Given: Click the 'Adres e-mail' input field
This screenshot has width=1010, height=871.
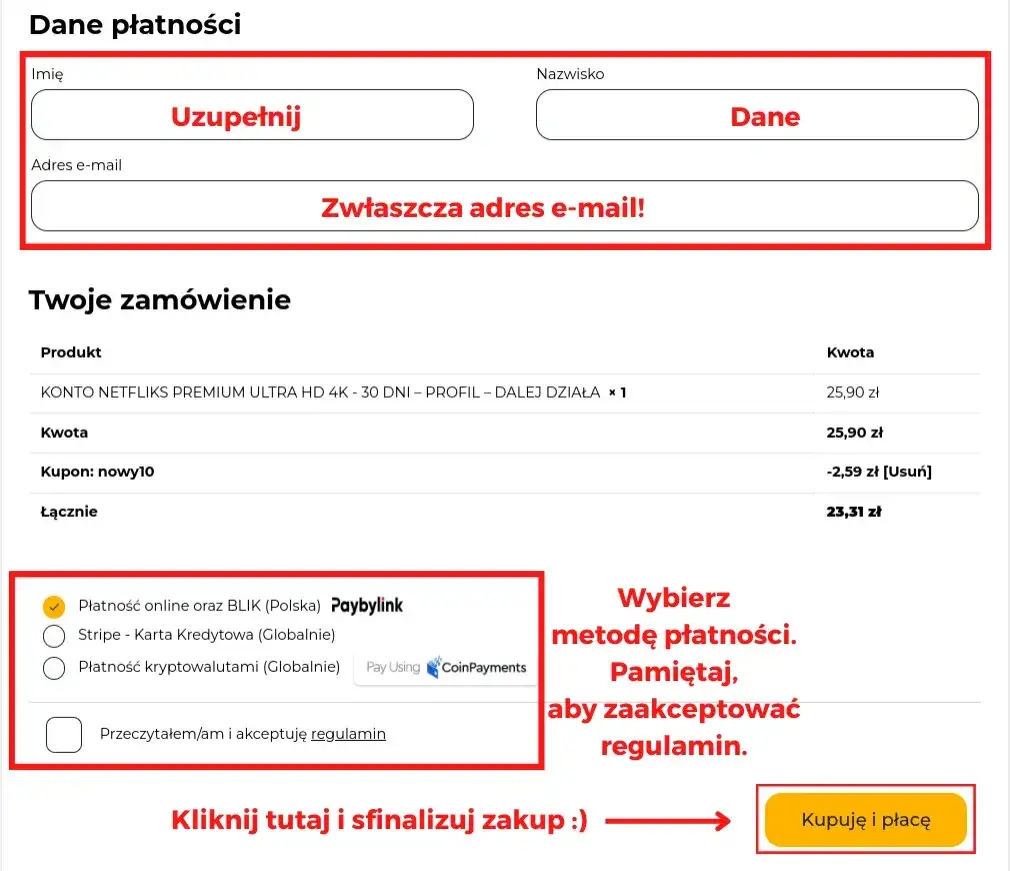Looking at the screenshot, I should (x=503, y=206).
